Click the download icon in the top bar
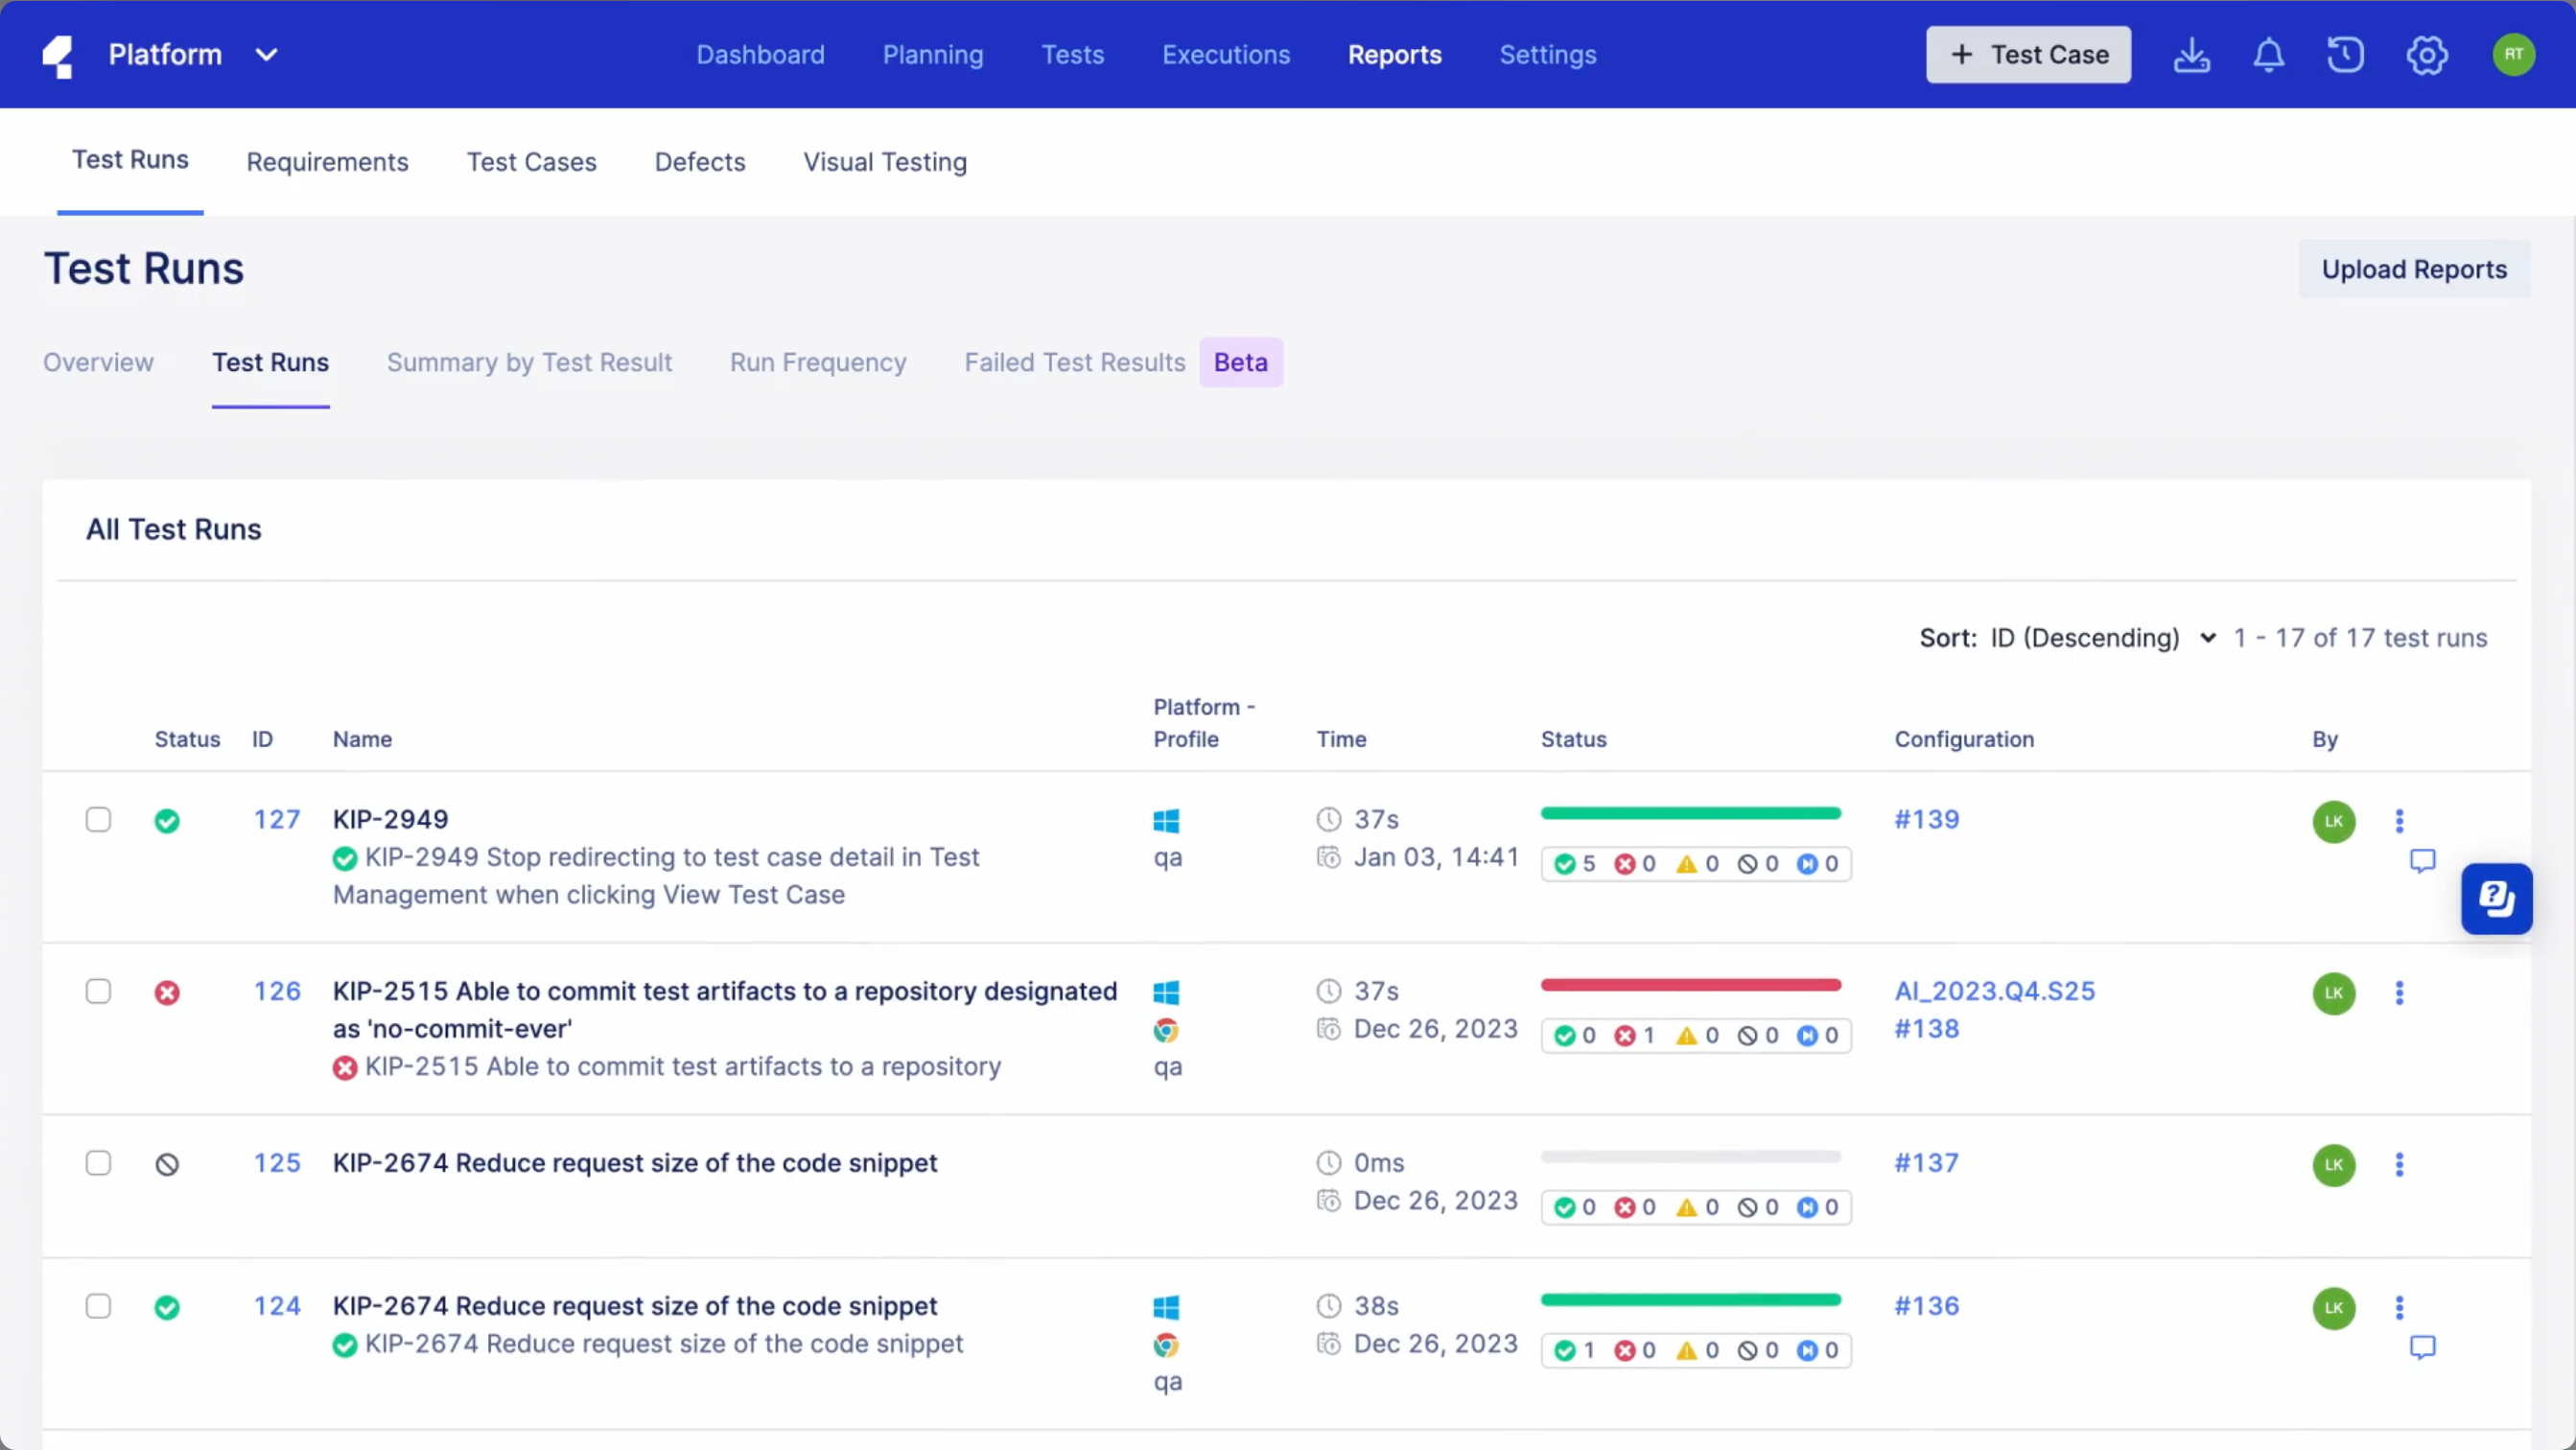This screenshot has height=1450, width=2576. click(x=2191, y=55)
